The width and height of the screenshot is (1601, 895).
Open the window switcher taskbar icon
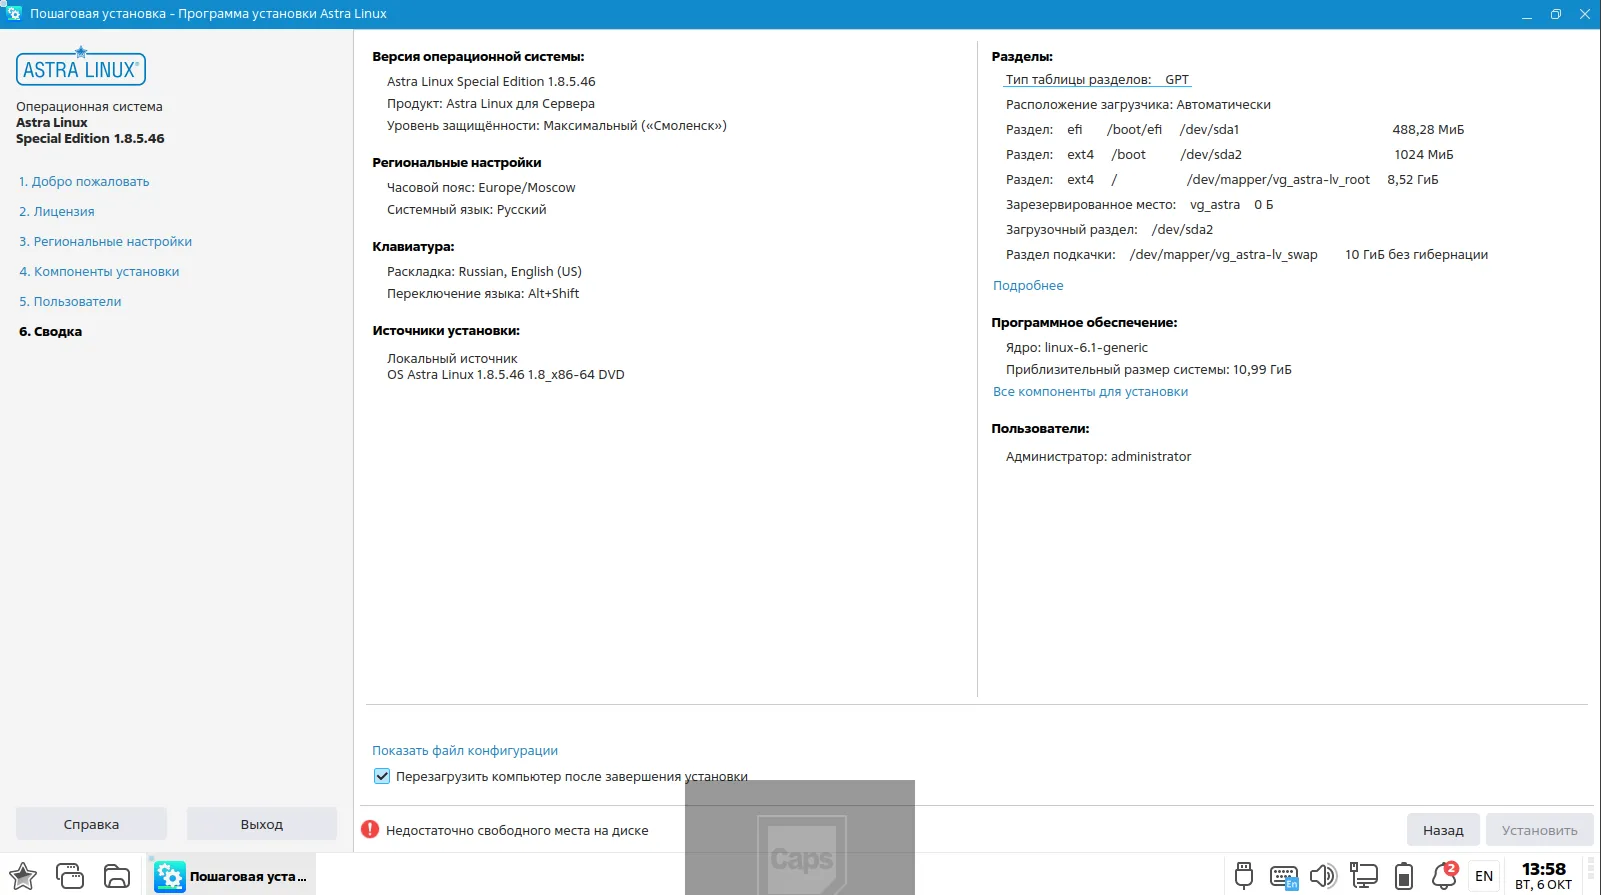pos(70,876)
